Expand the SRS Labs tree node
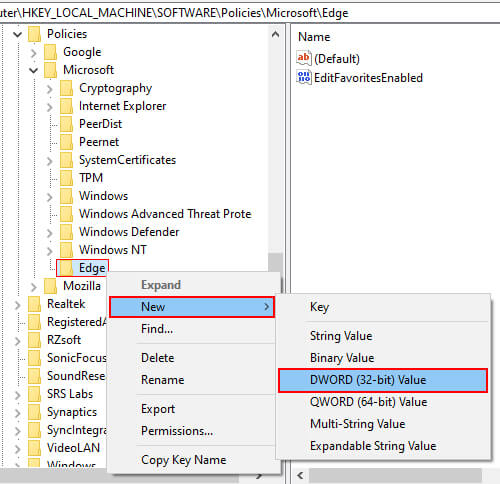This screenshot has height=484, width=500. coord(17,394)
